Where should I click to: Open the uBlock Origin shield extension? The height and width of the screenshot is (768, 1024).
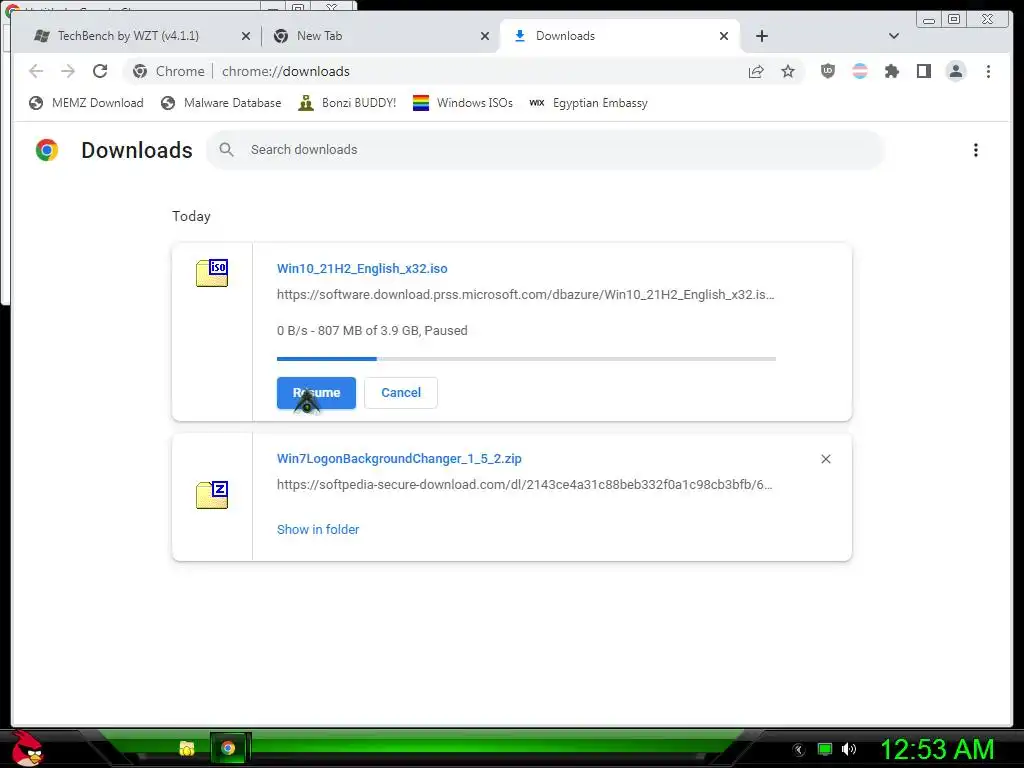827,71
